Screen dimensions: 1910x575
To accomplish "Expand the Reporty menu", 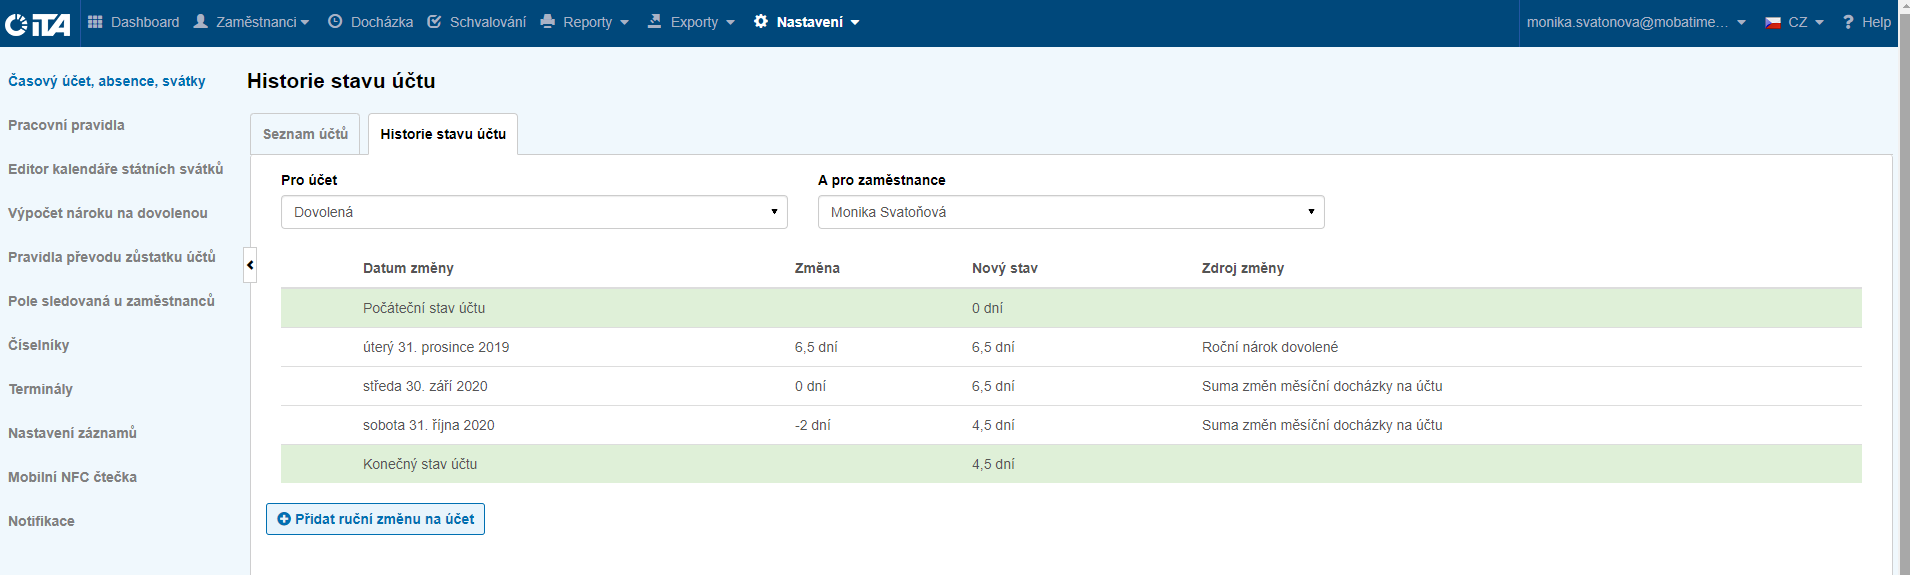I will pos(586,22).
